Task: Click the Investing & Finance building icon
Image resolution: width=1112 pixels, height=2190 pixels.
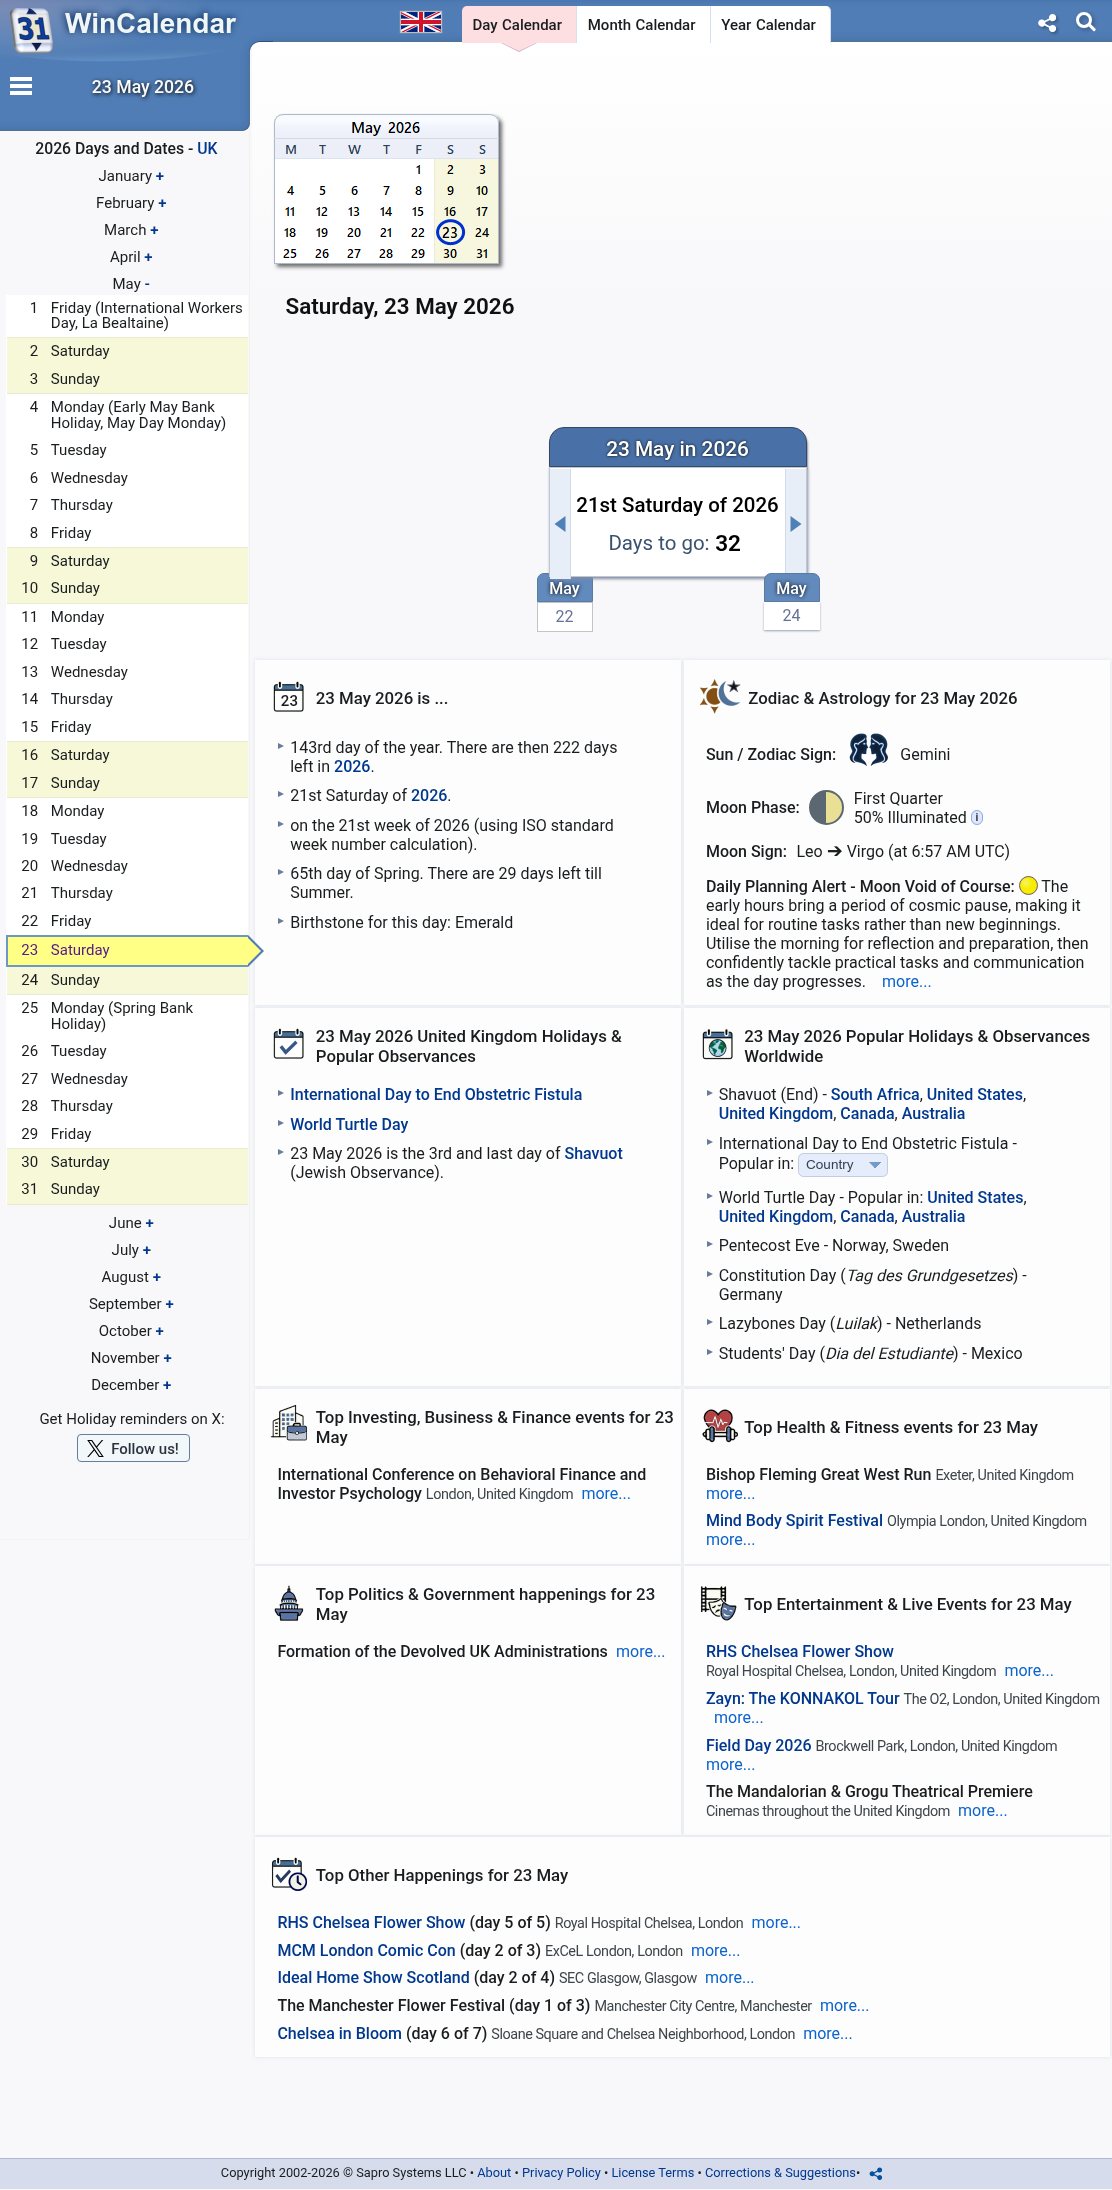Action: (290, 1423)
